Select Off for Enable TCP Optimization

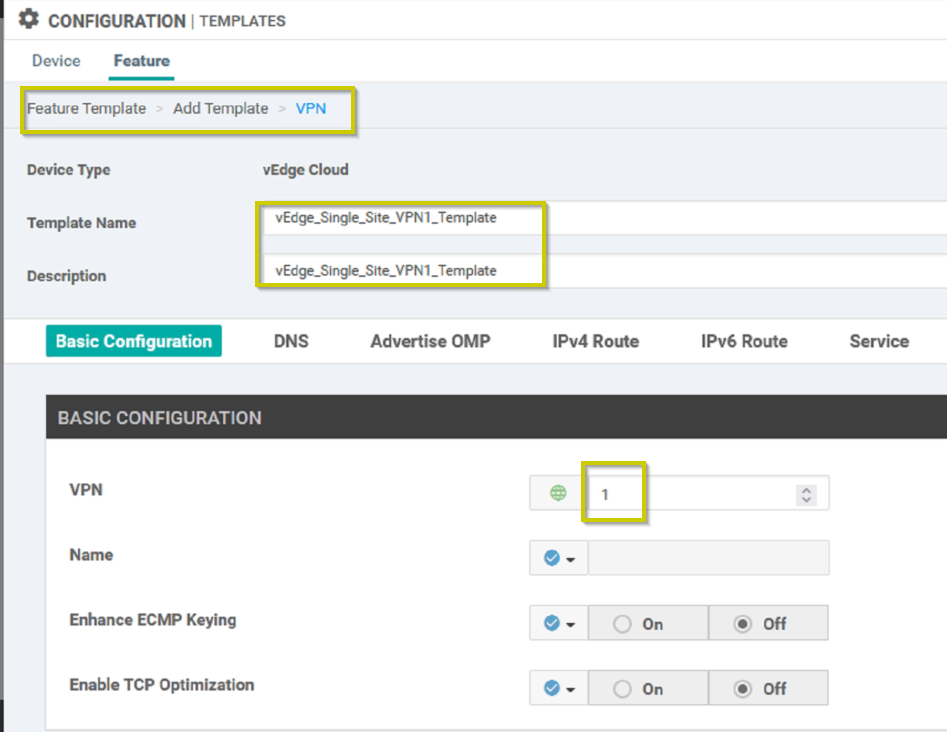point(768,689)
